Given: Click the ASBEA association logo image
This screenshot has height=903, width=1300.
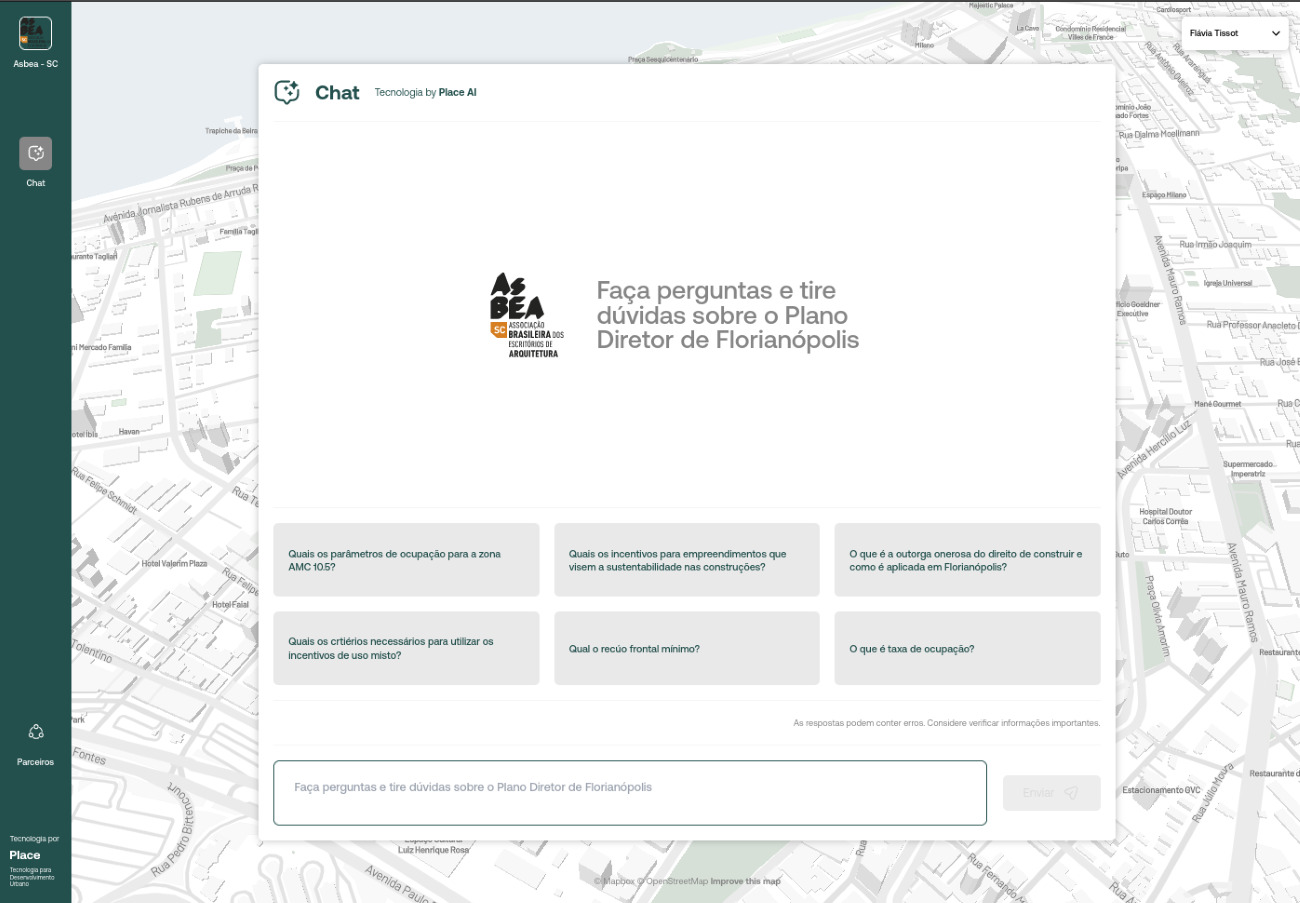Looking at the screenshot, I should (x=527, y=315).
